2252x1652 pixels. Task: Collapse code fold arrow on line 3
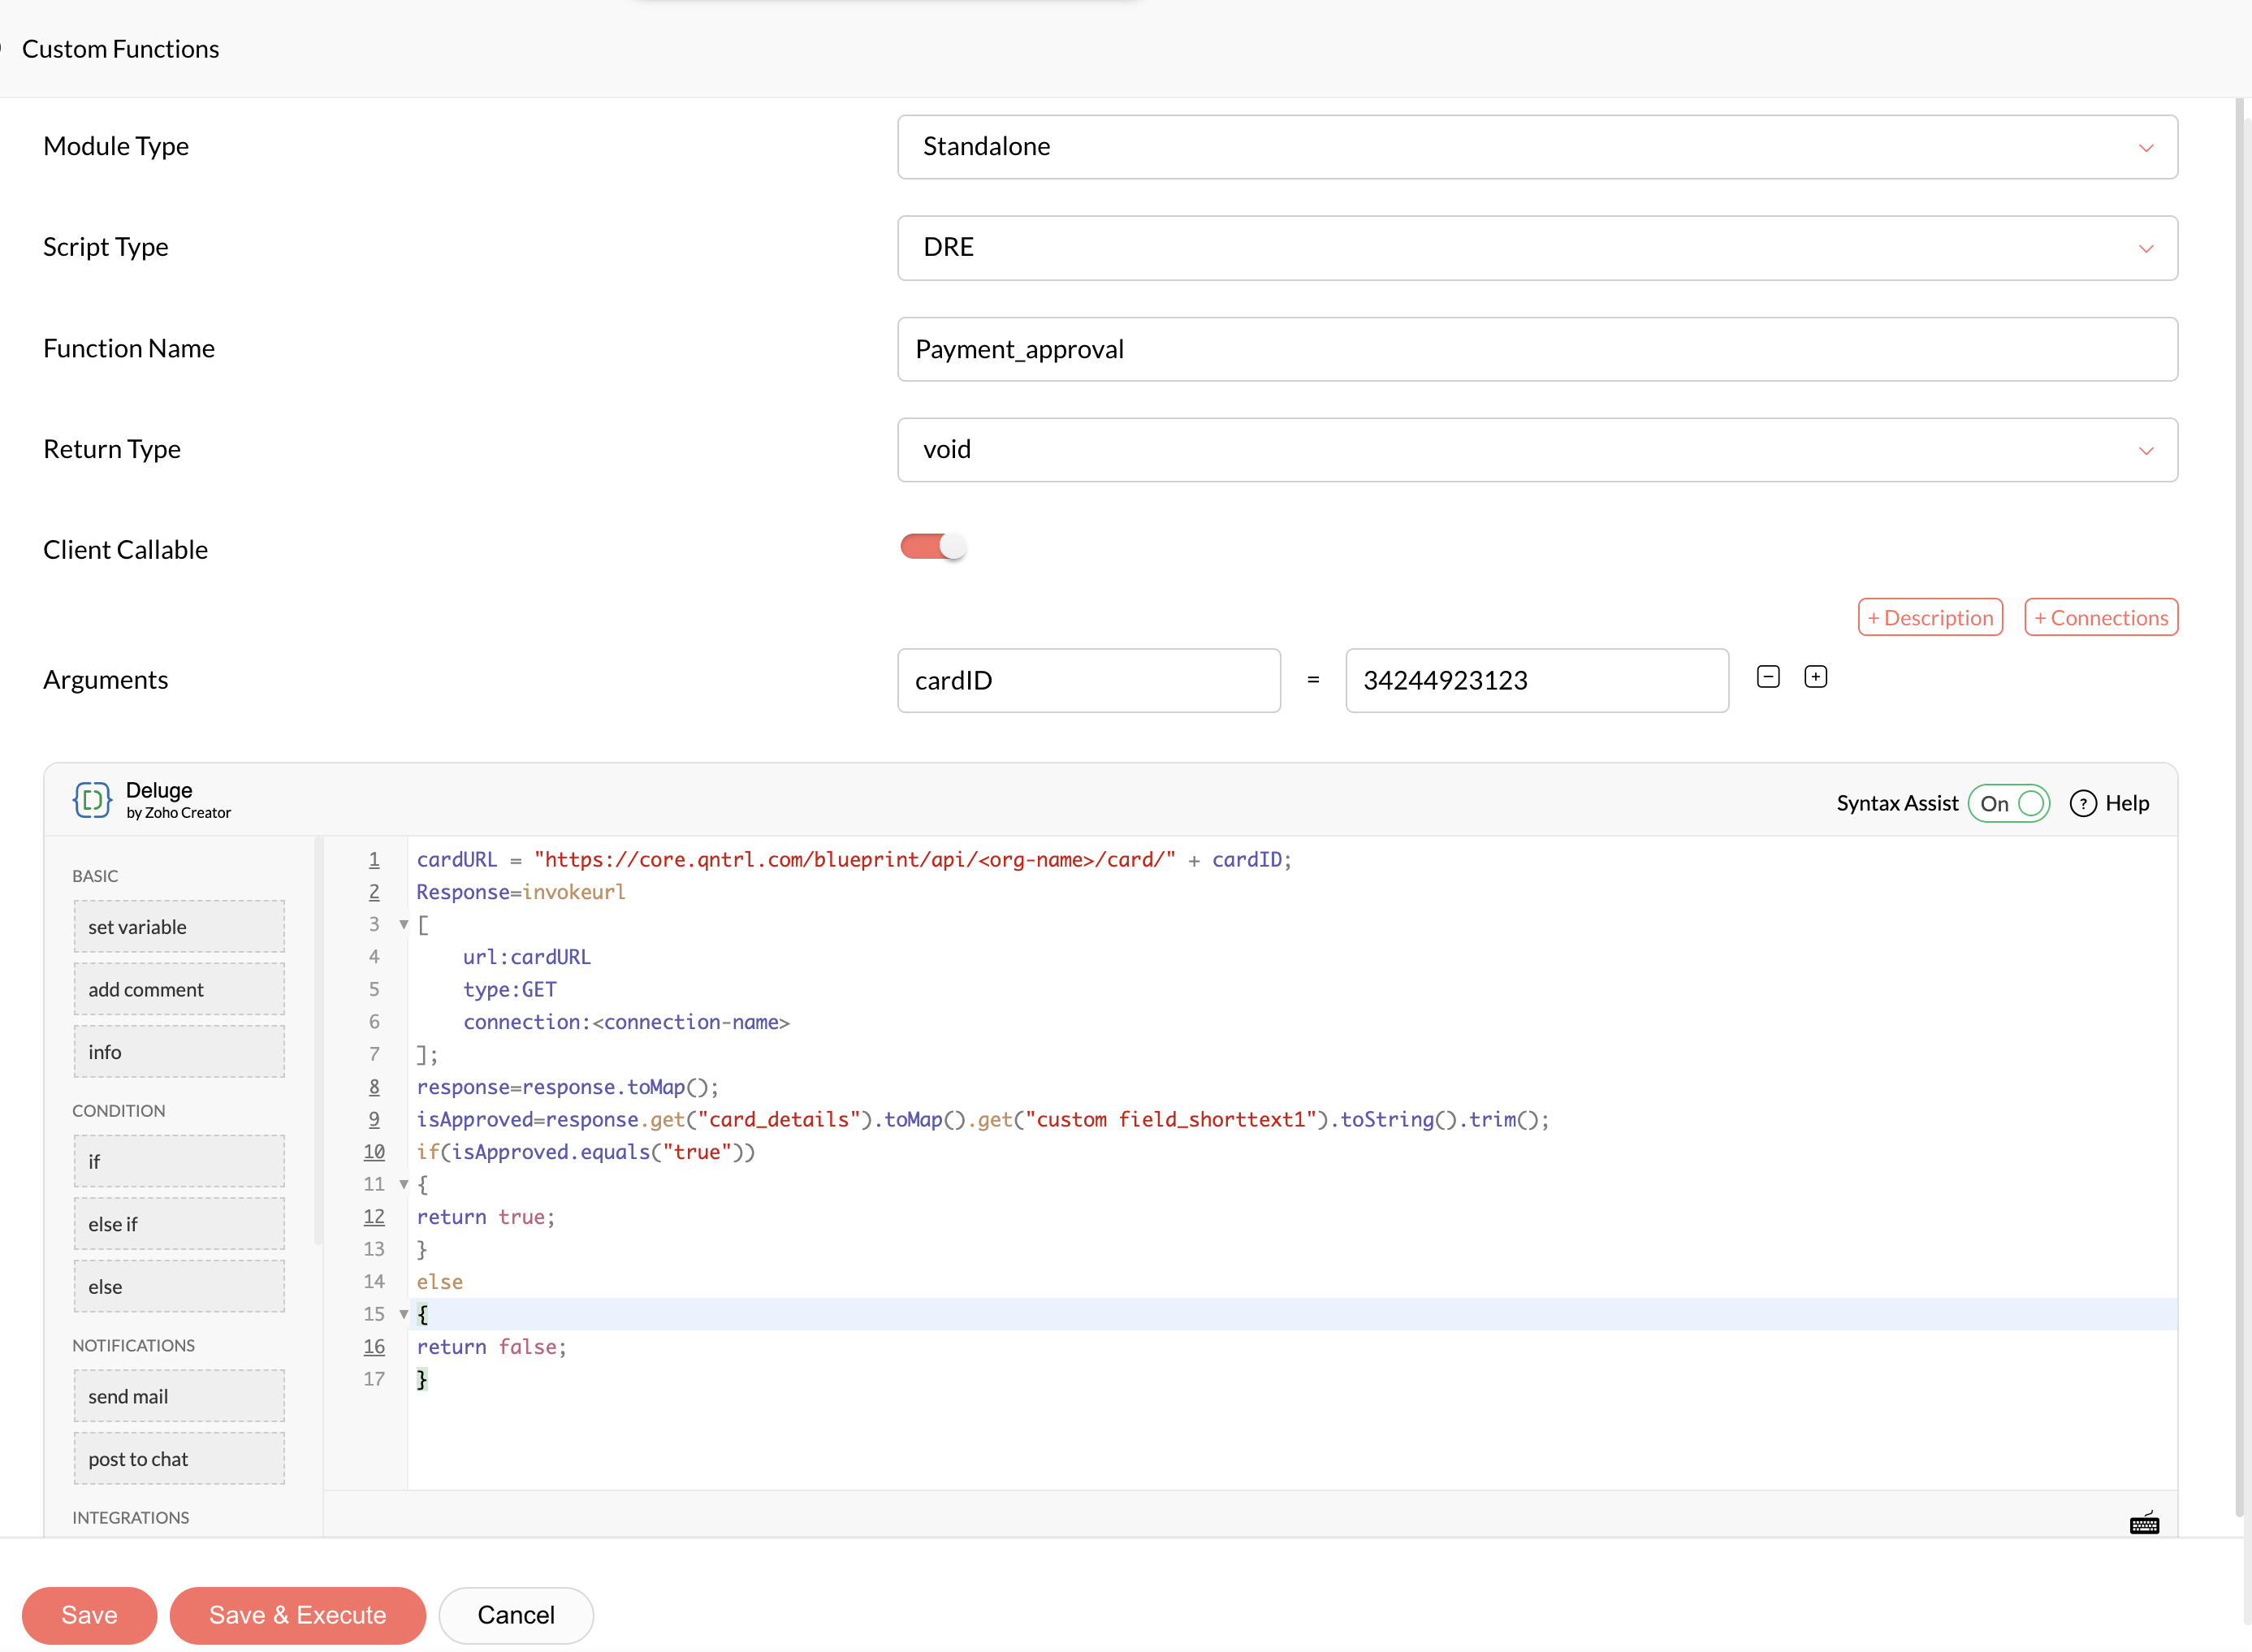tap(404, 924)
